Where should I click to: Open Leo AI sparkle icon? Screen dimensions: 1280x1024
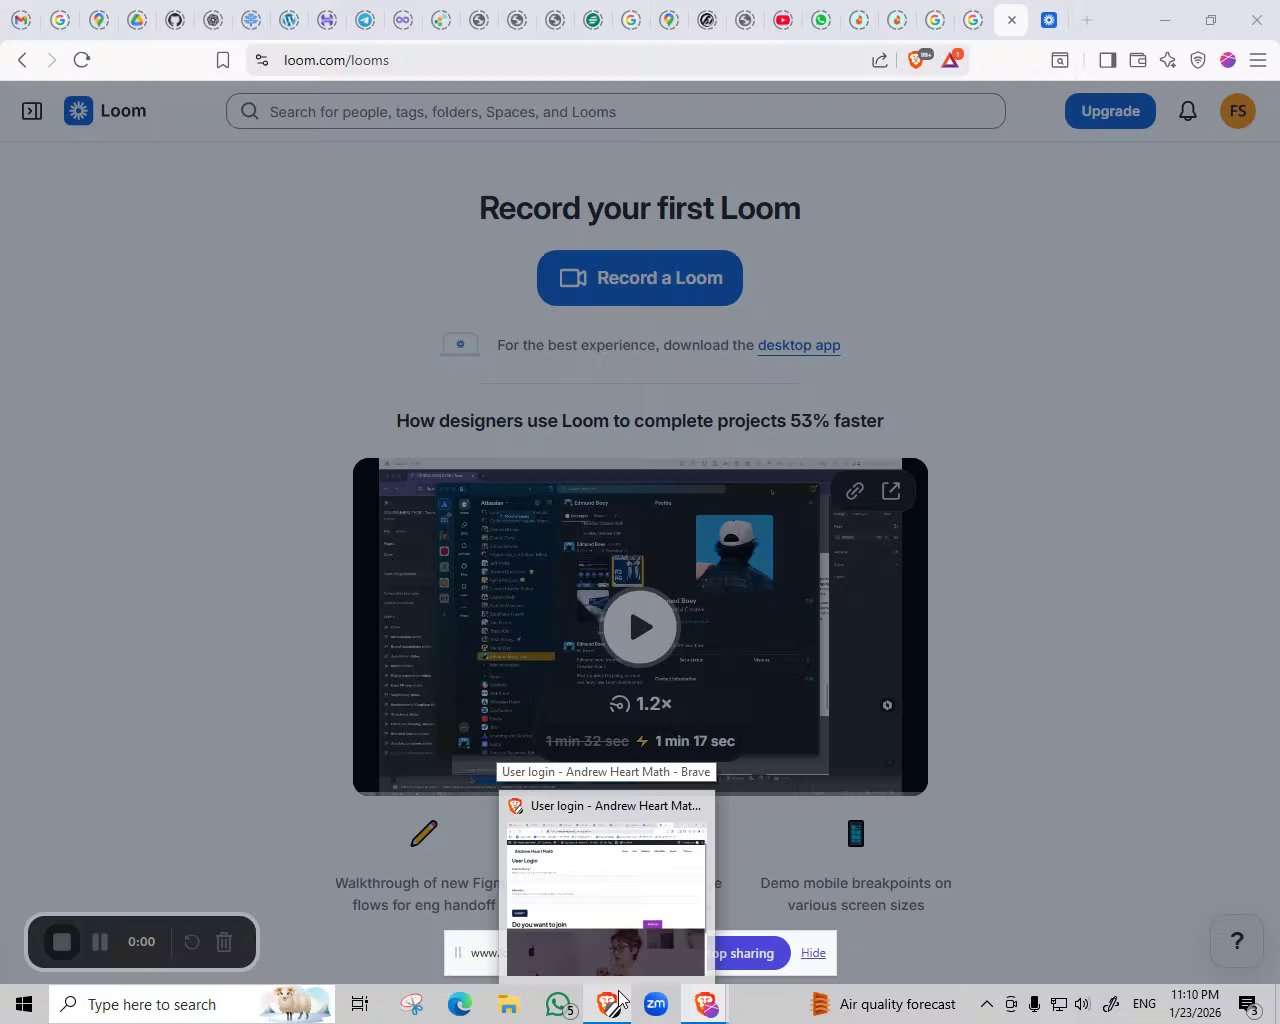click(1167, 60)
